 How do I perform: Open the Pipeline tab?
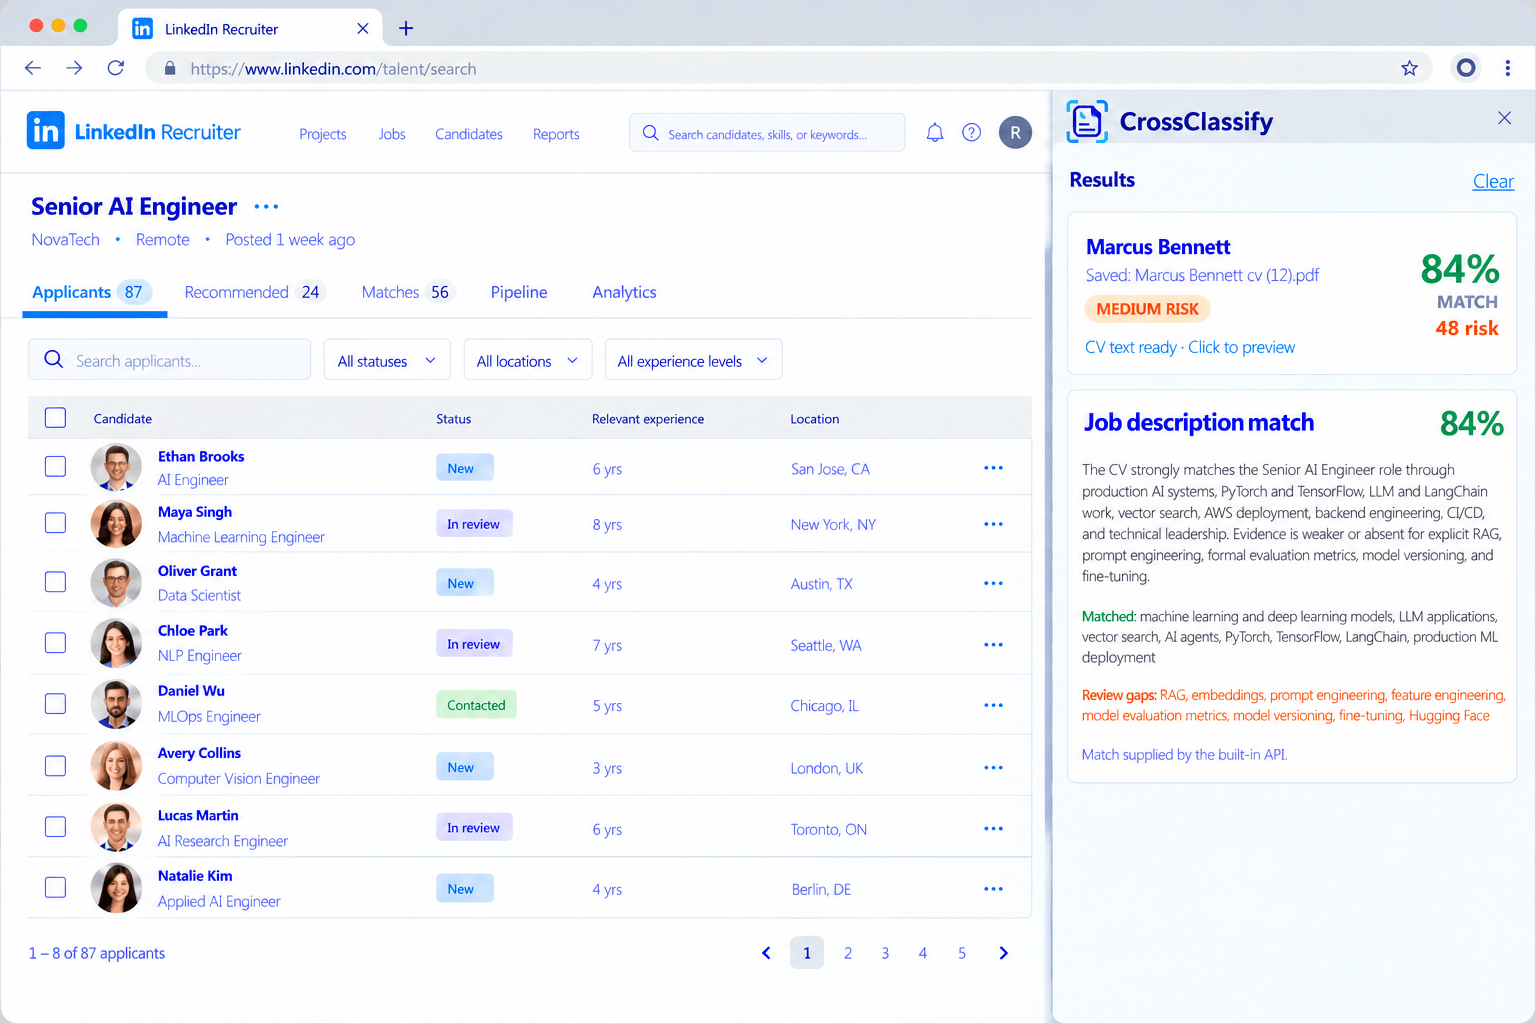[519, 292]
